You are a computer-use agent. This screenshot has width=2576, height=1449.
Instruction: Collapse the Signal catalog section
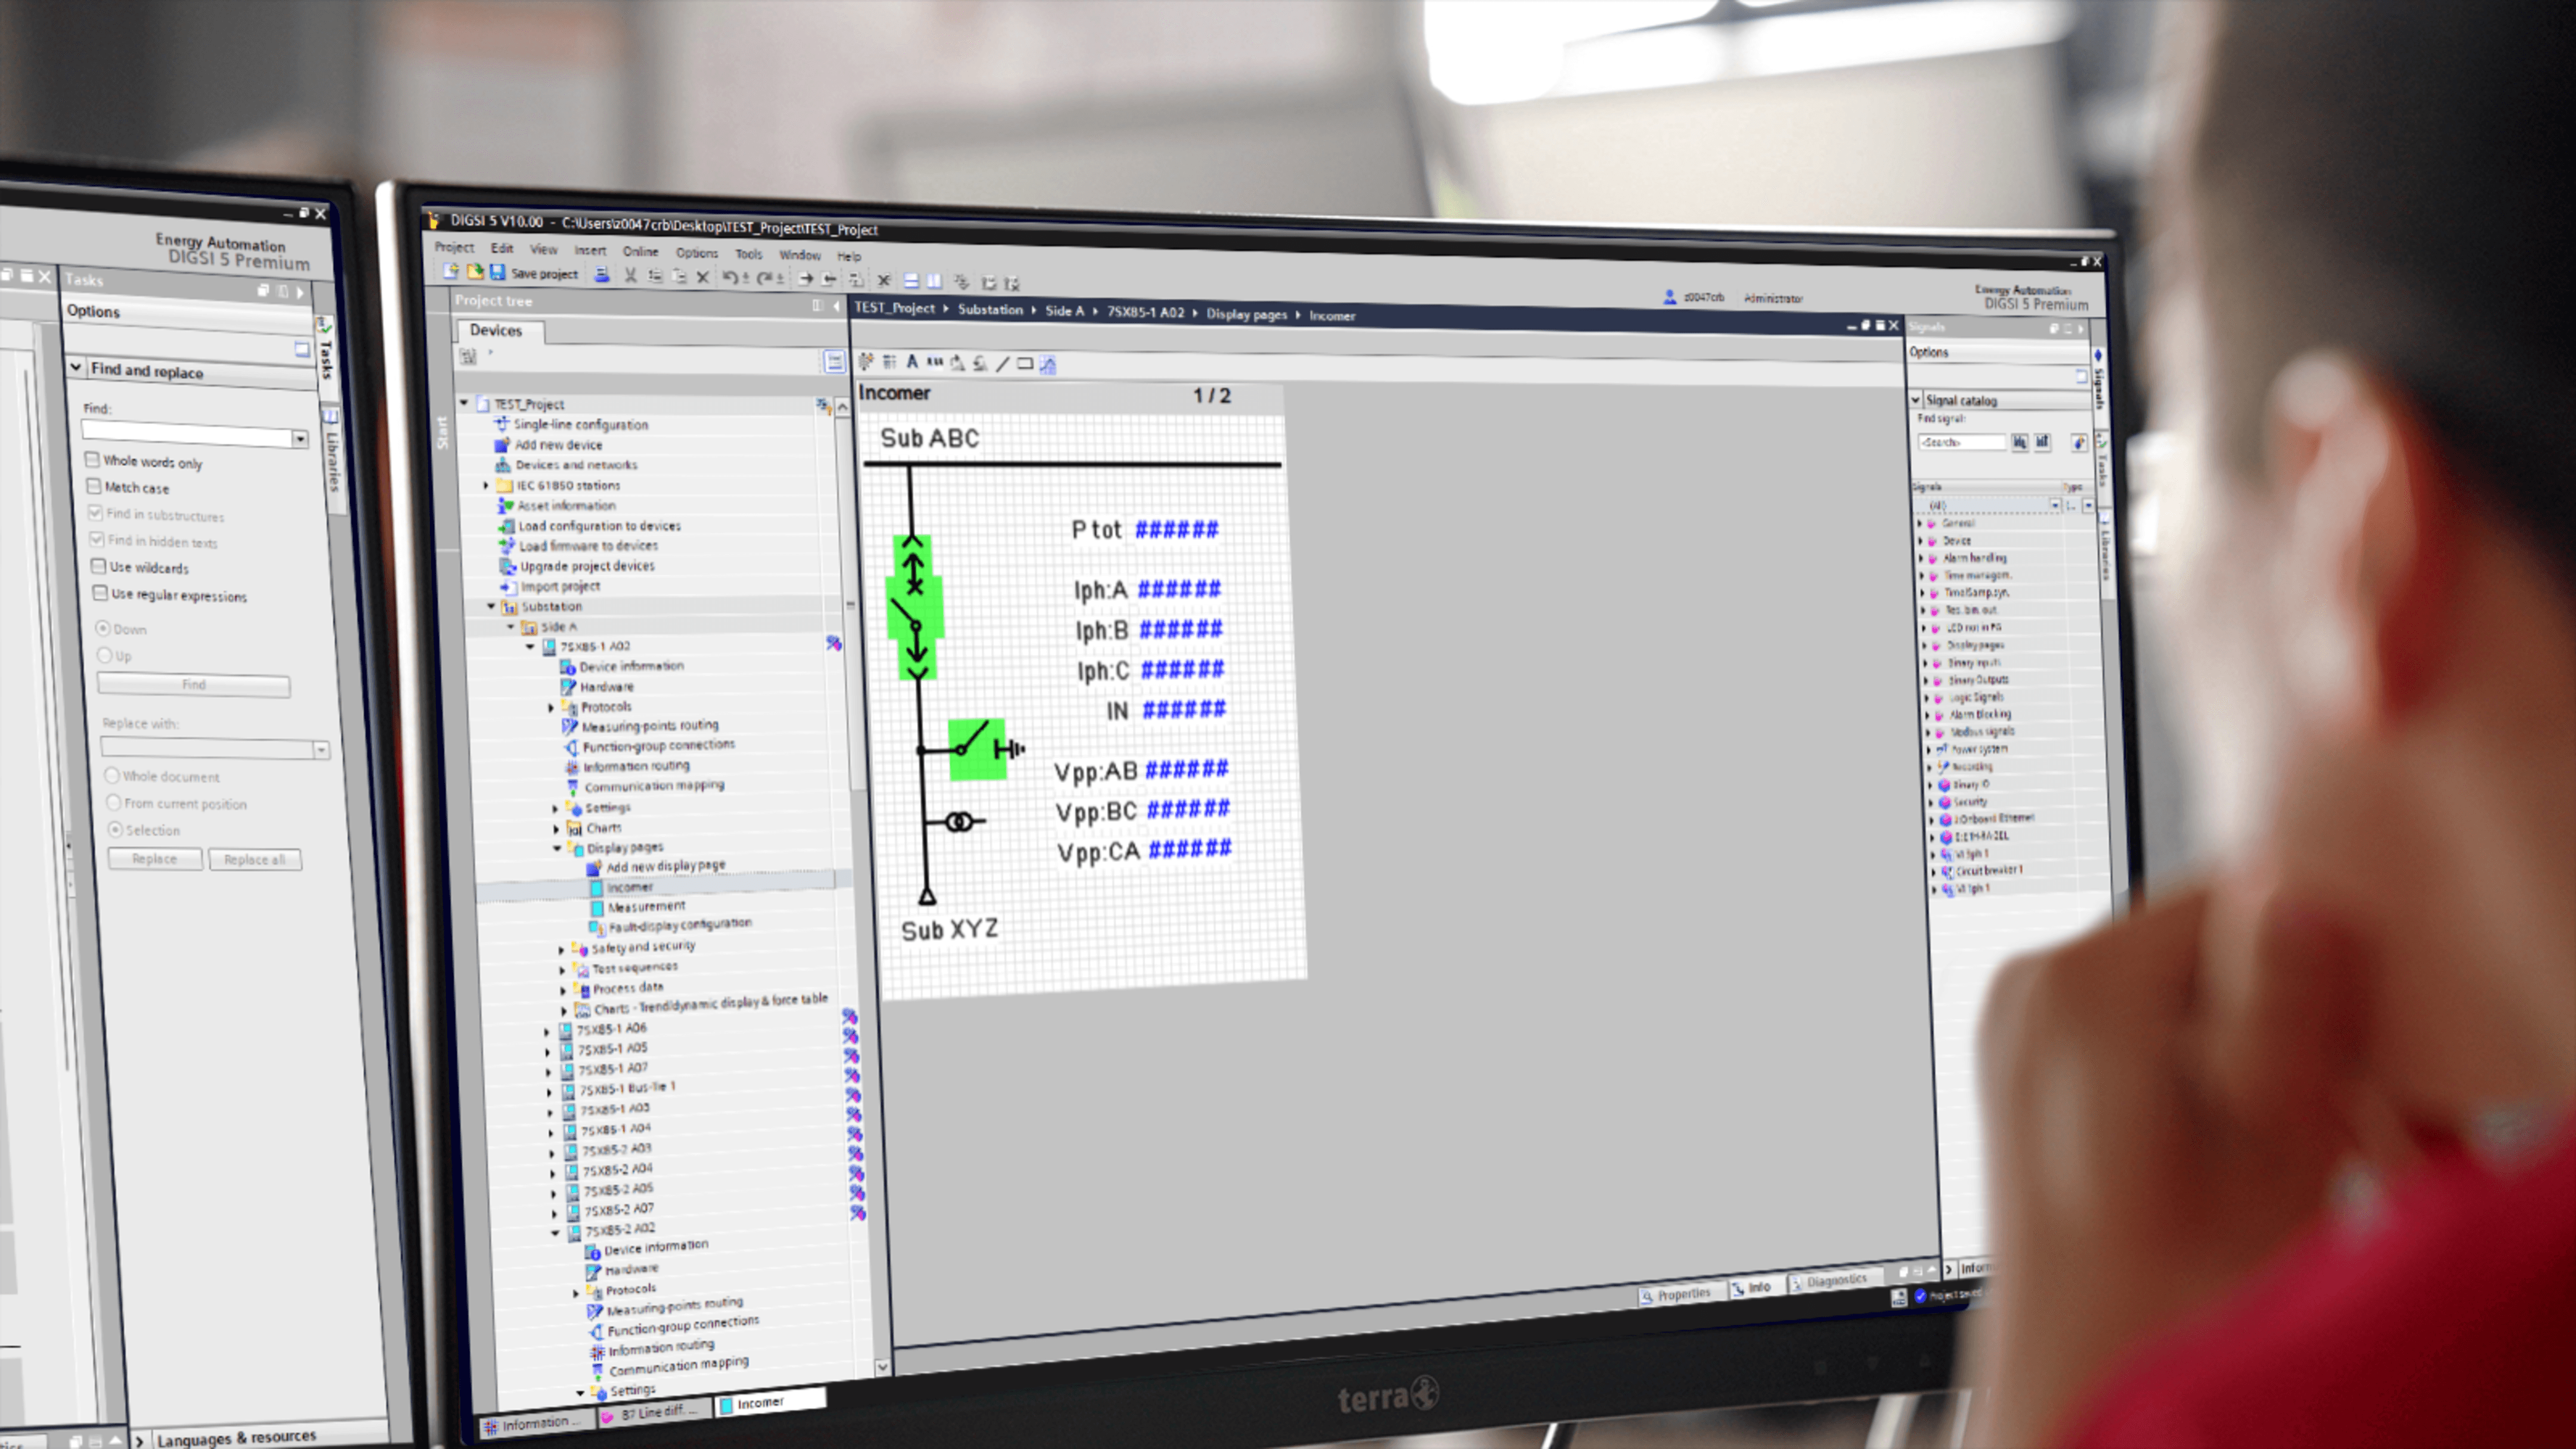click(x=1916, y=400)
